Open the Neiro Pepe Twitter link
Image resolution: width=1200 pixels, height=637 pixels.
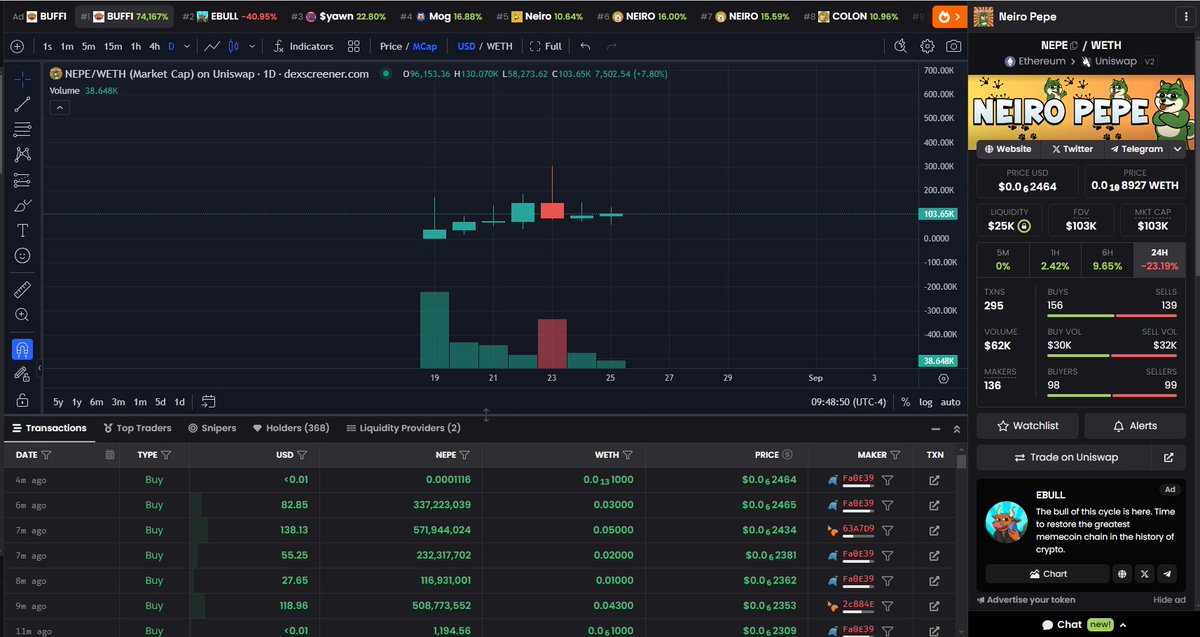coord(1072,149)
